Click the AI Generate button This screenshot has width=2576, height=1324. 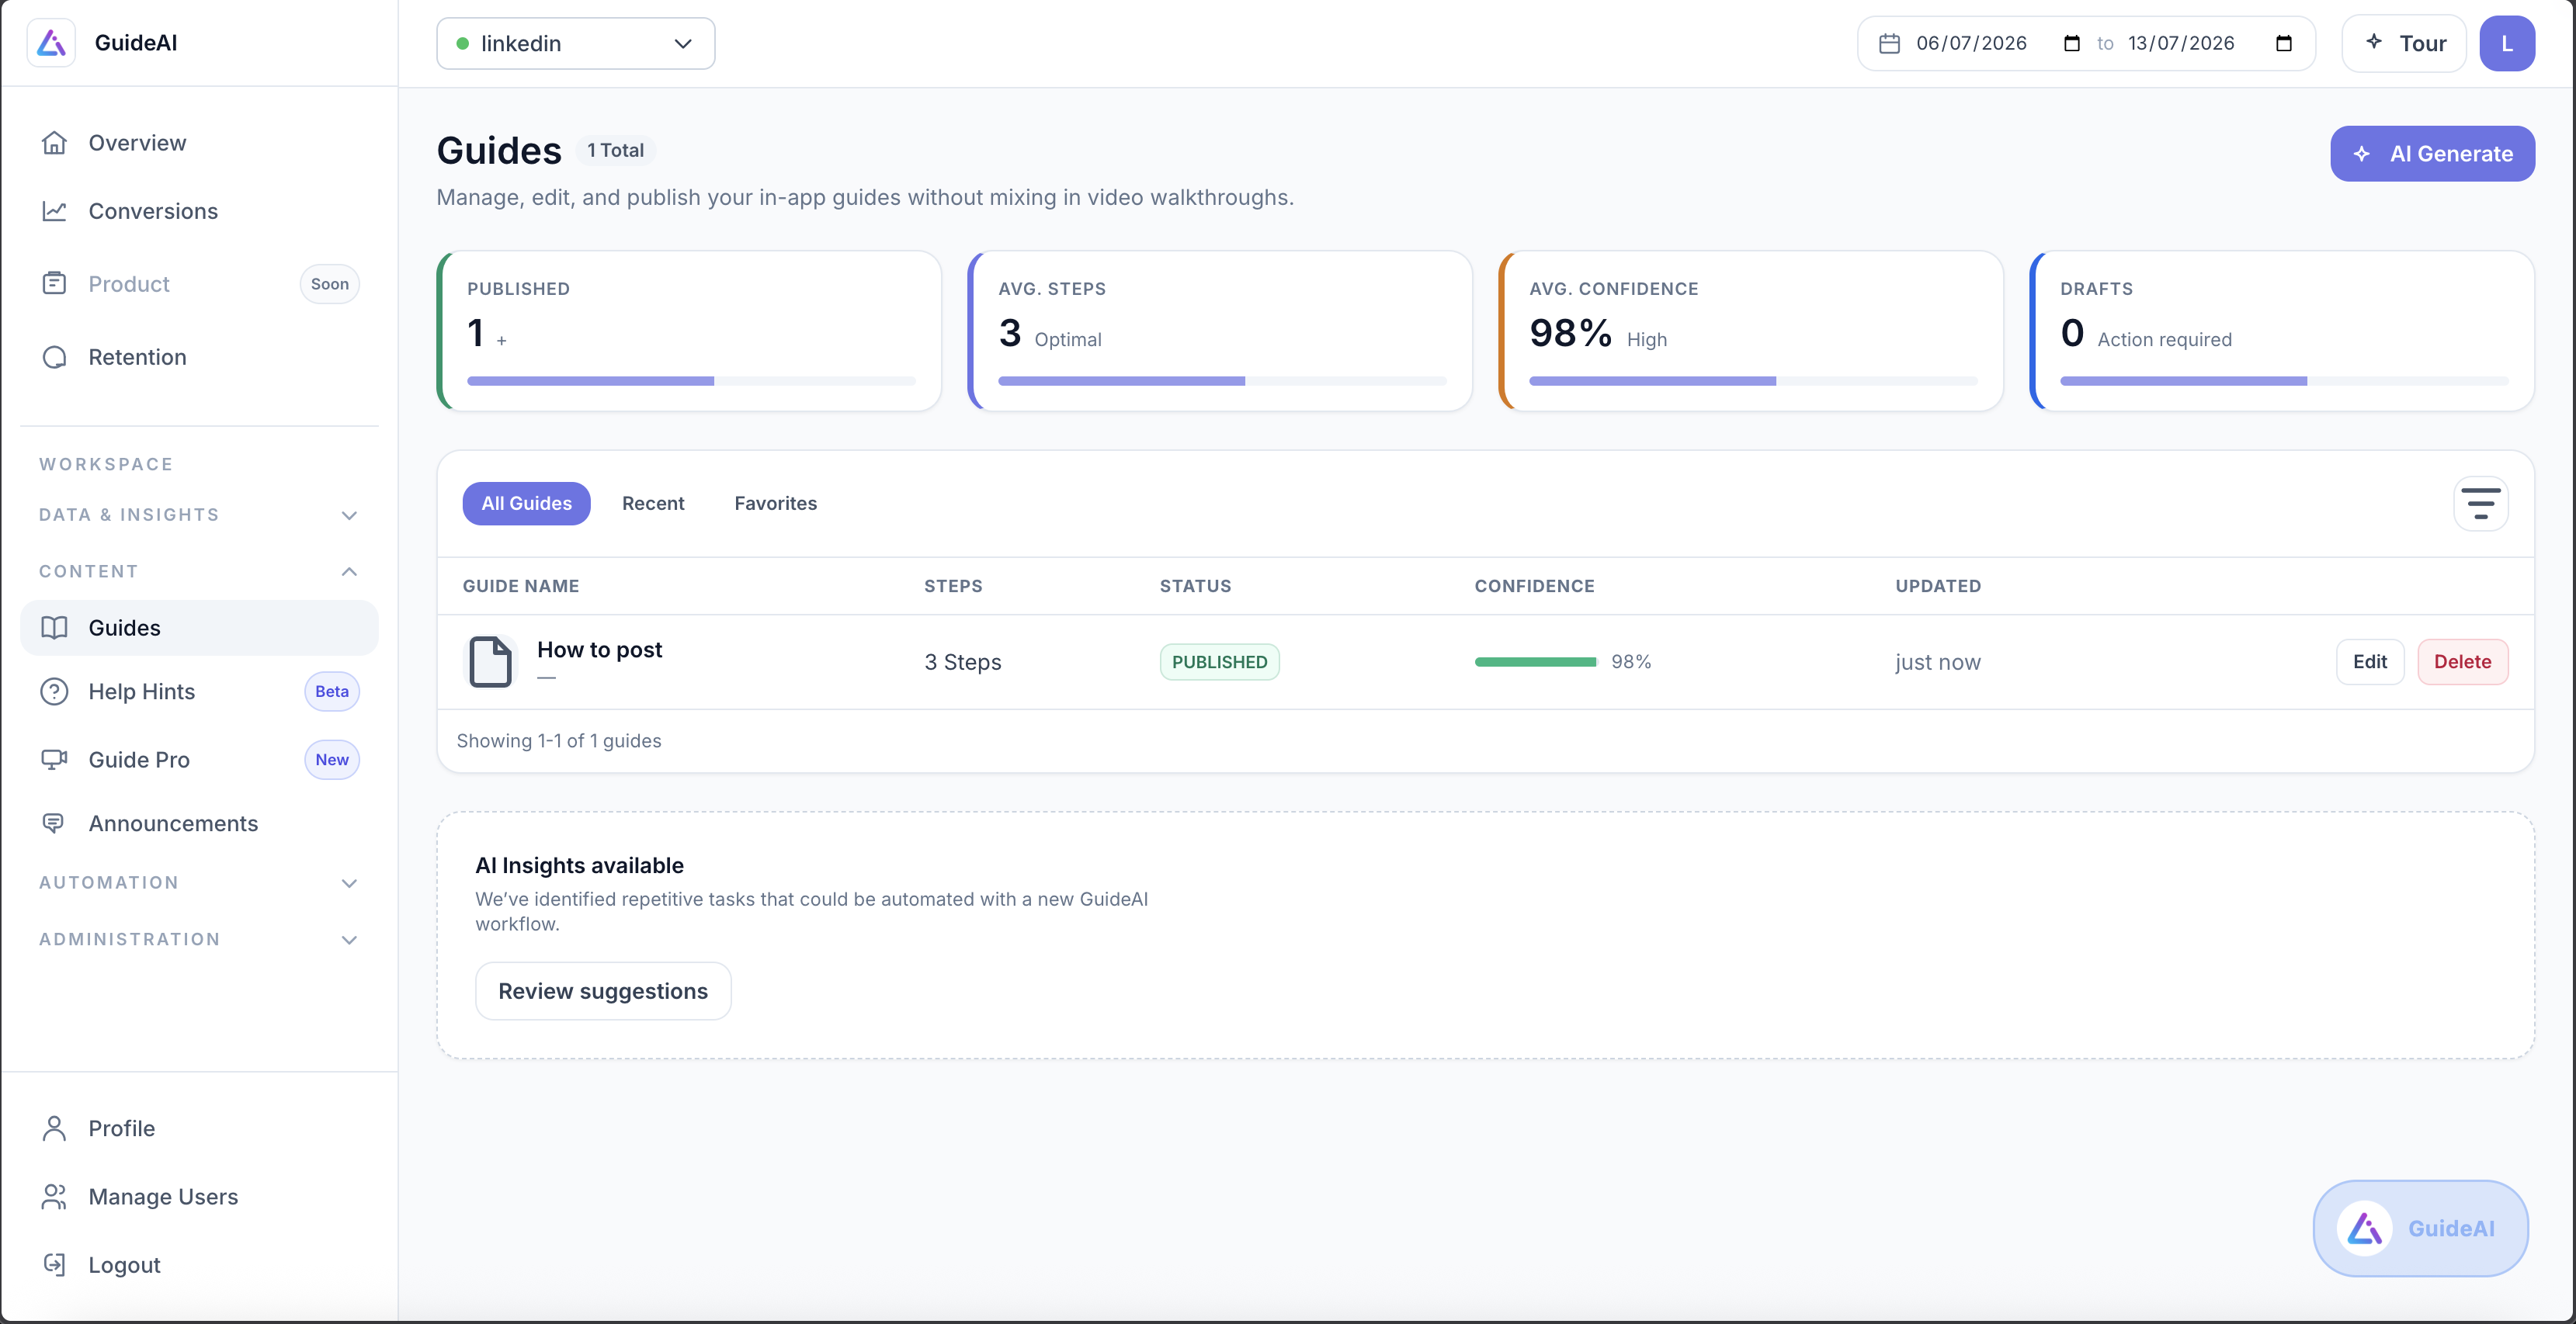(x=2432, y=154)
